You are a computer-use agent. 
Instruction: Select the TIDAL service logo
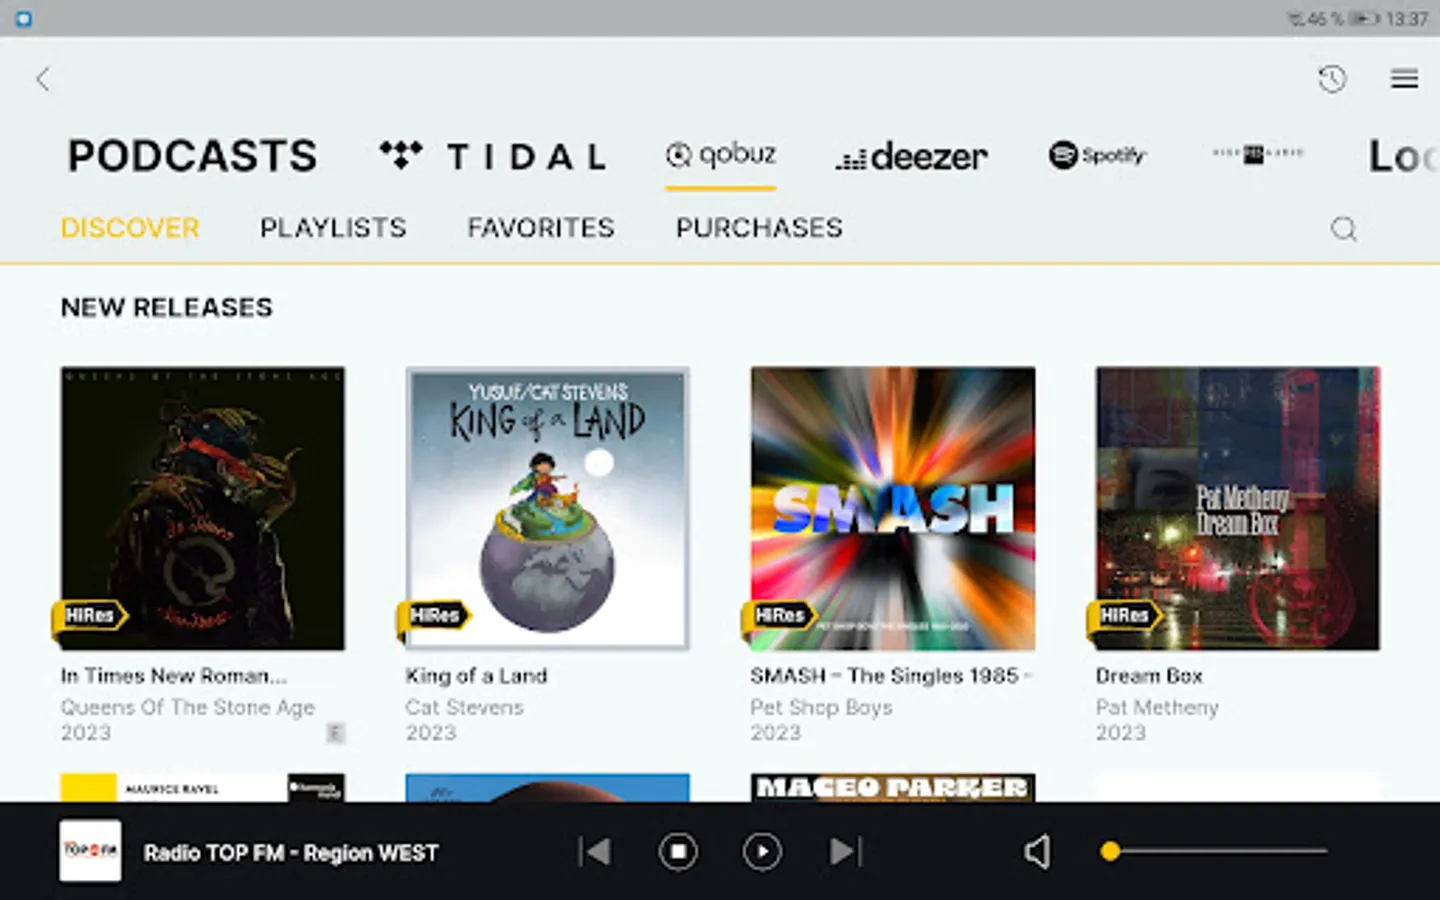[493, 156]
